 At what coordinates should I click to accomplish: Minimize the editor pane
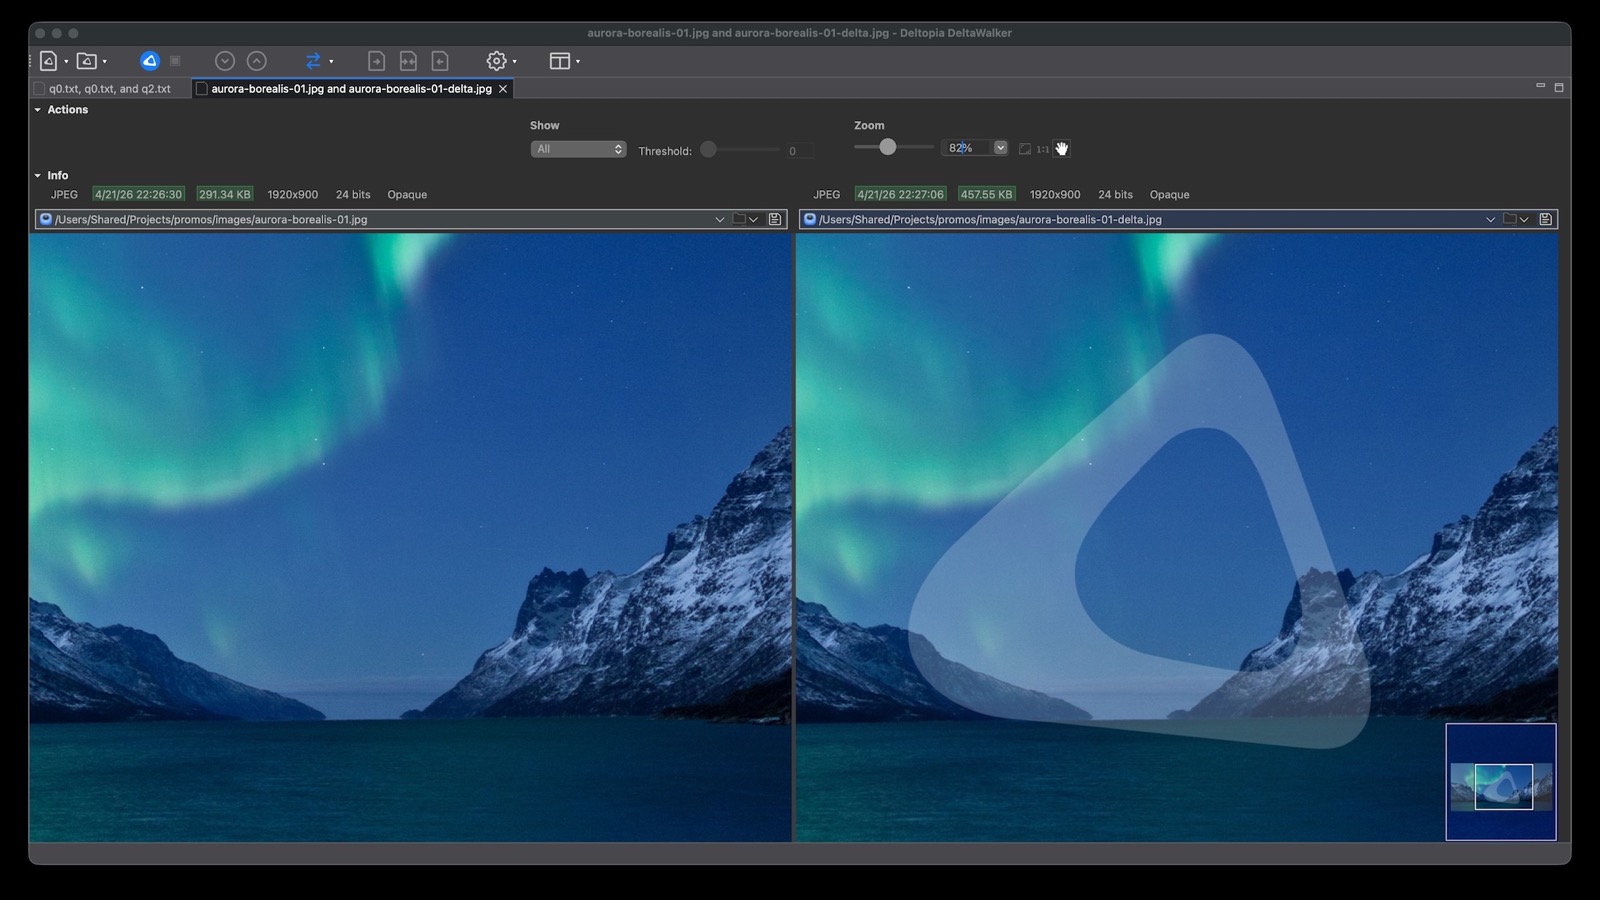click(x=1540, y=87)
